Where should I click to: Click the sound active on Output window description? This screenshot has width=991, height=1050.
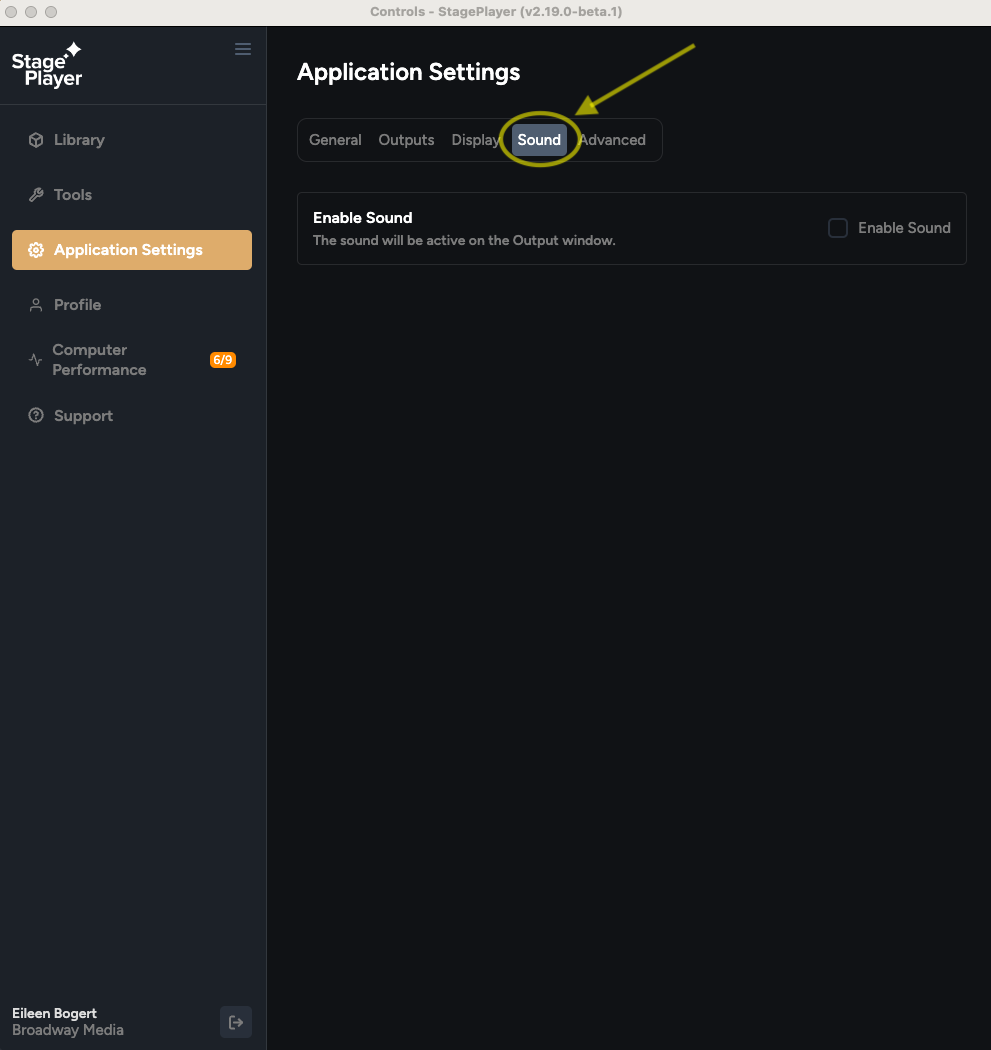tap(464, 240)
